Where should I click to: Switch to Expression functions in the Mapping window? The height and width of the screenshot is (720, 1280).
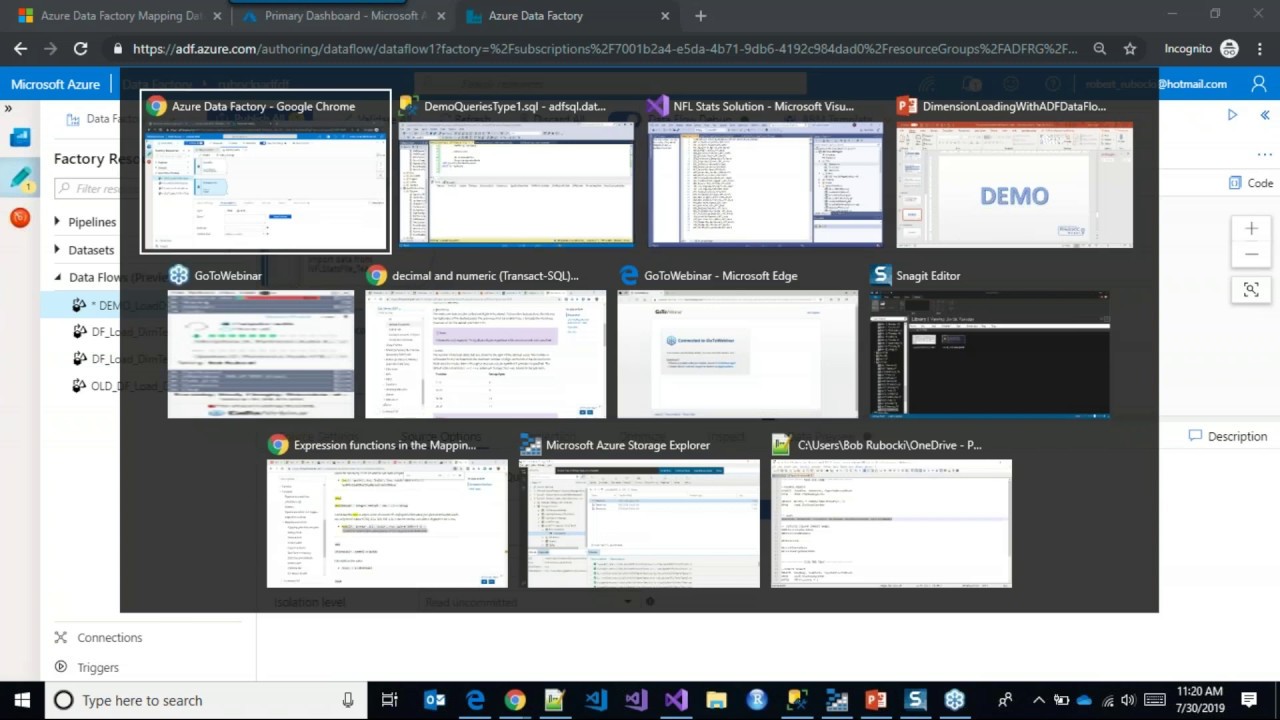click(x=387, y=513)
